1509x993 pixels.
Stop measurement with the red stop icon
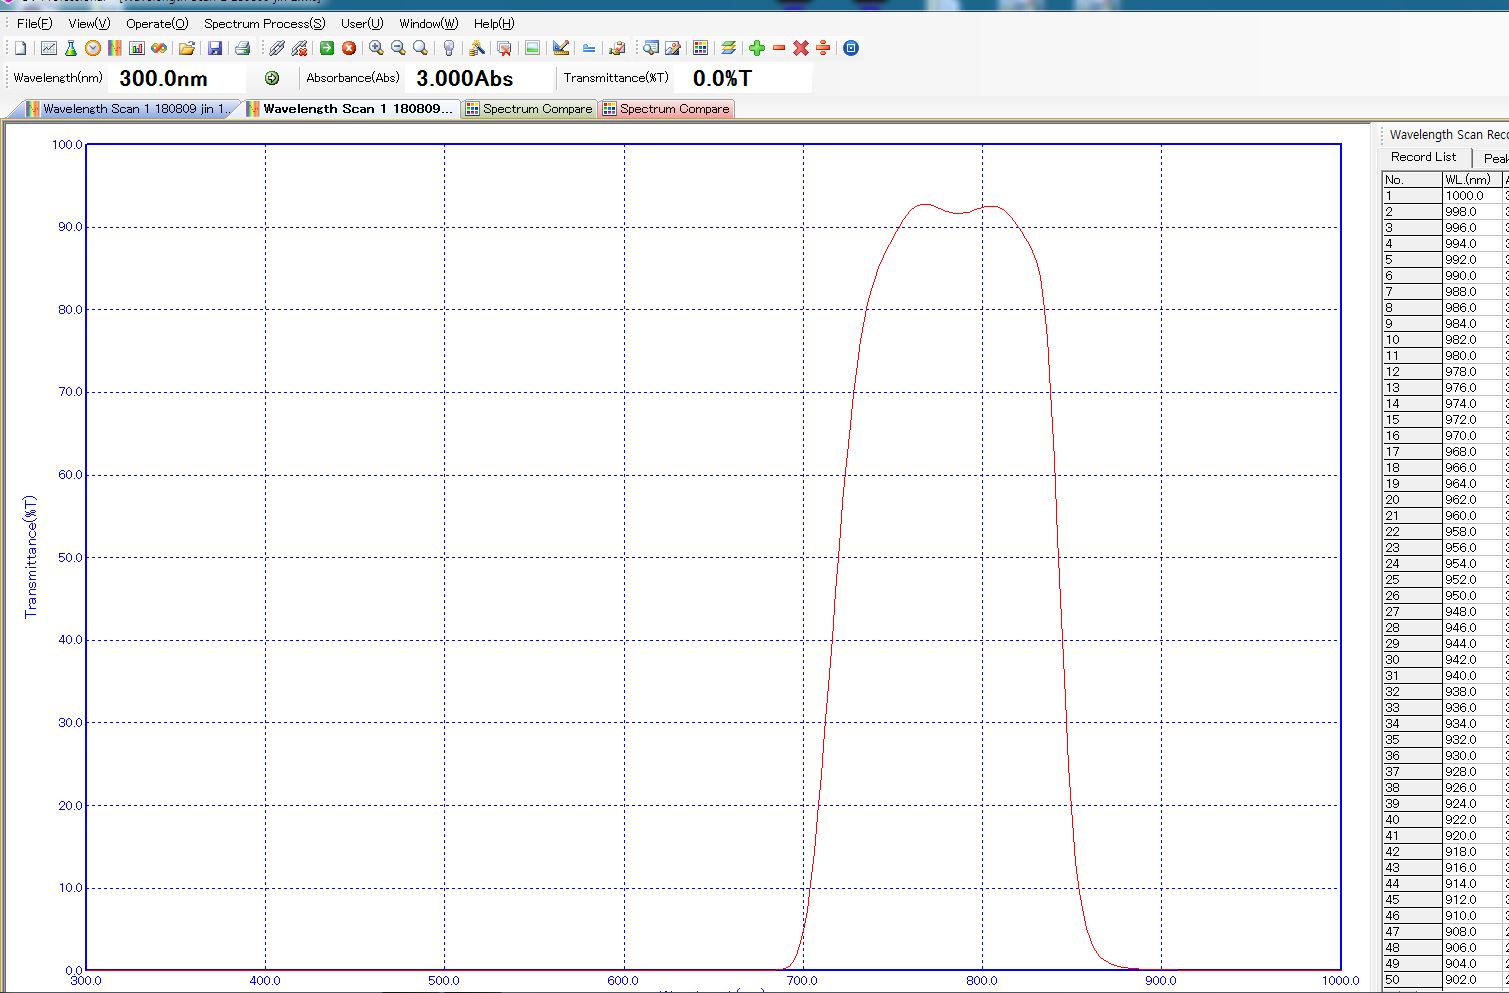pos(349,48)
